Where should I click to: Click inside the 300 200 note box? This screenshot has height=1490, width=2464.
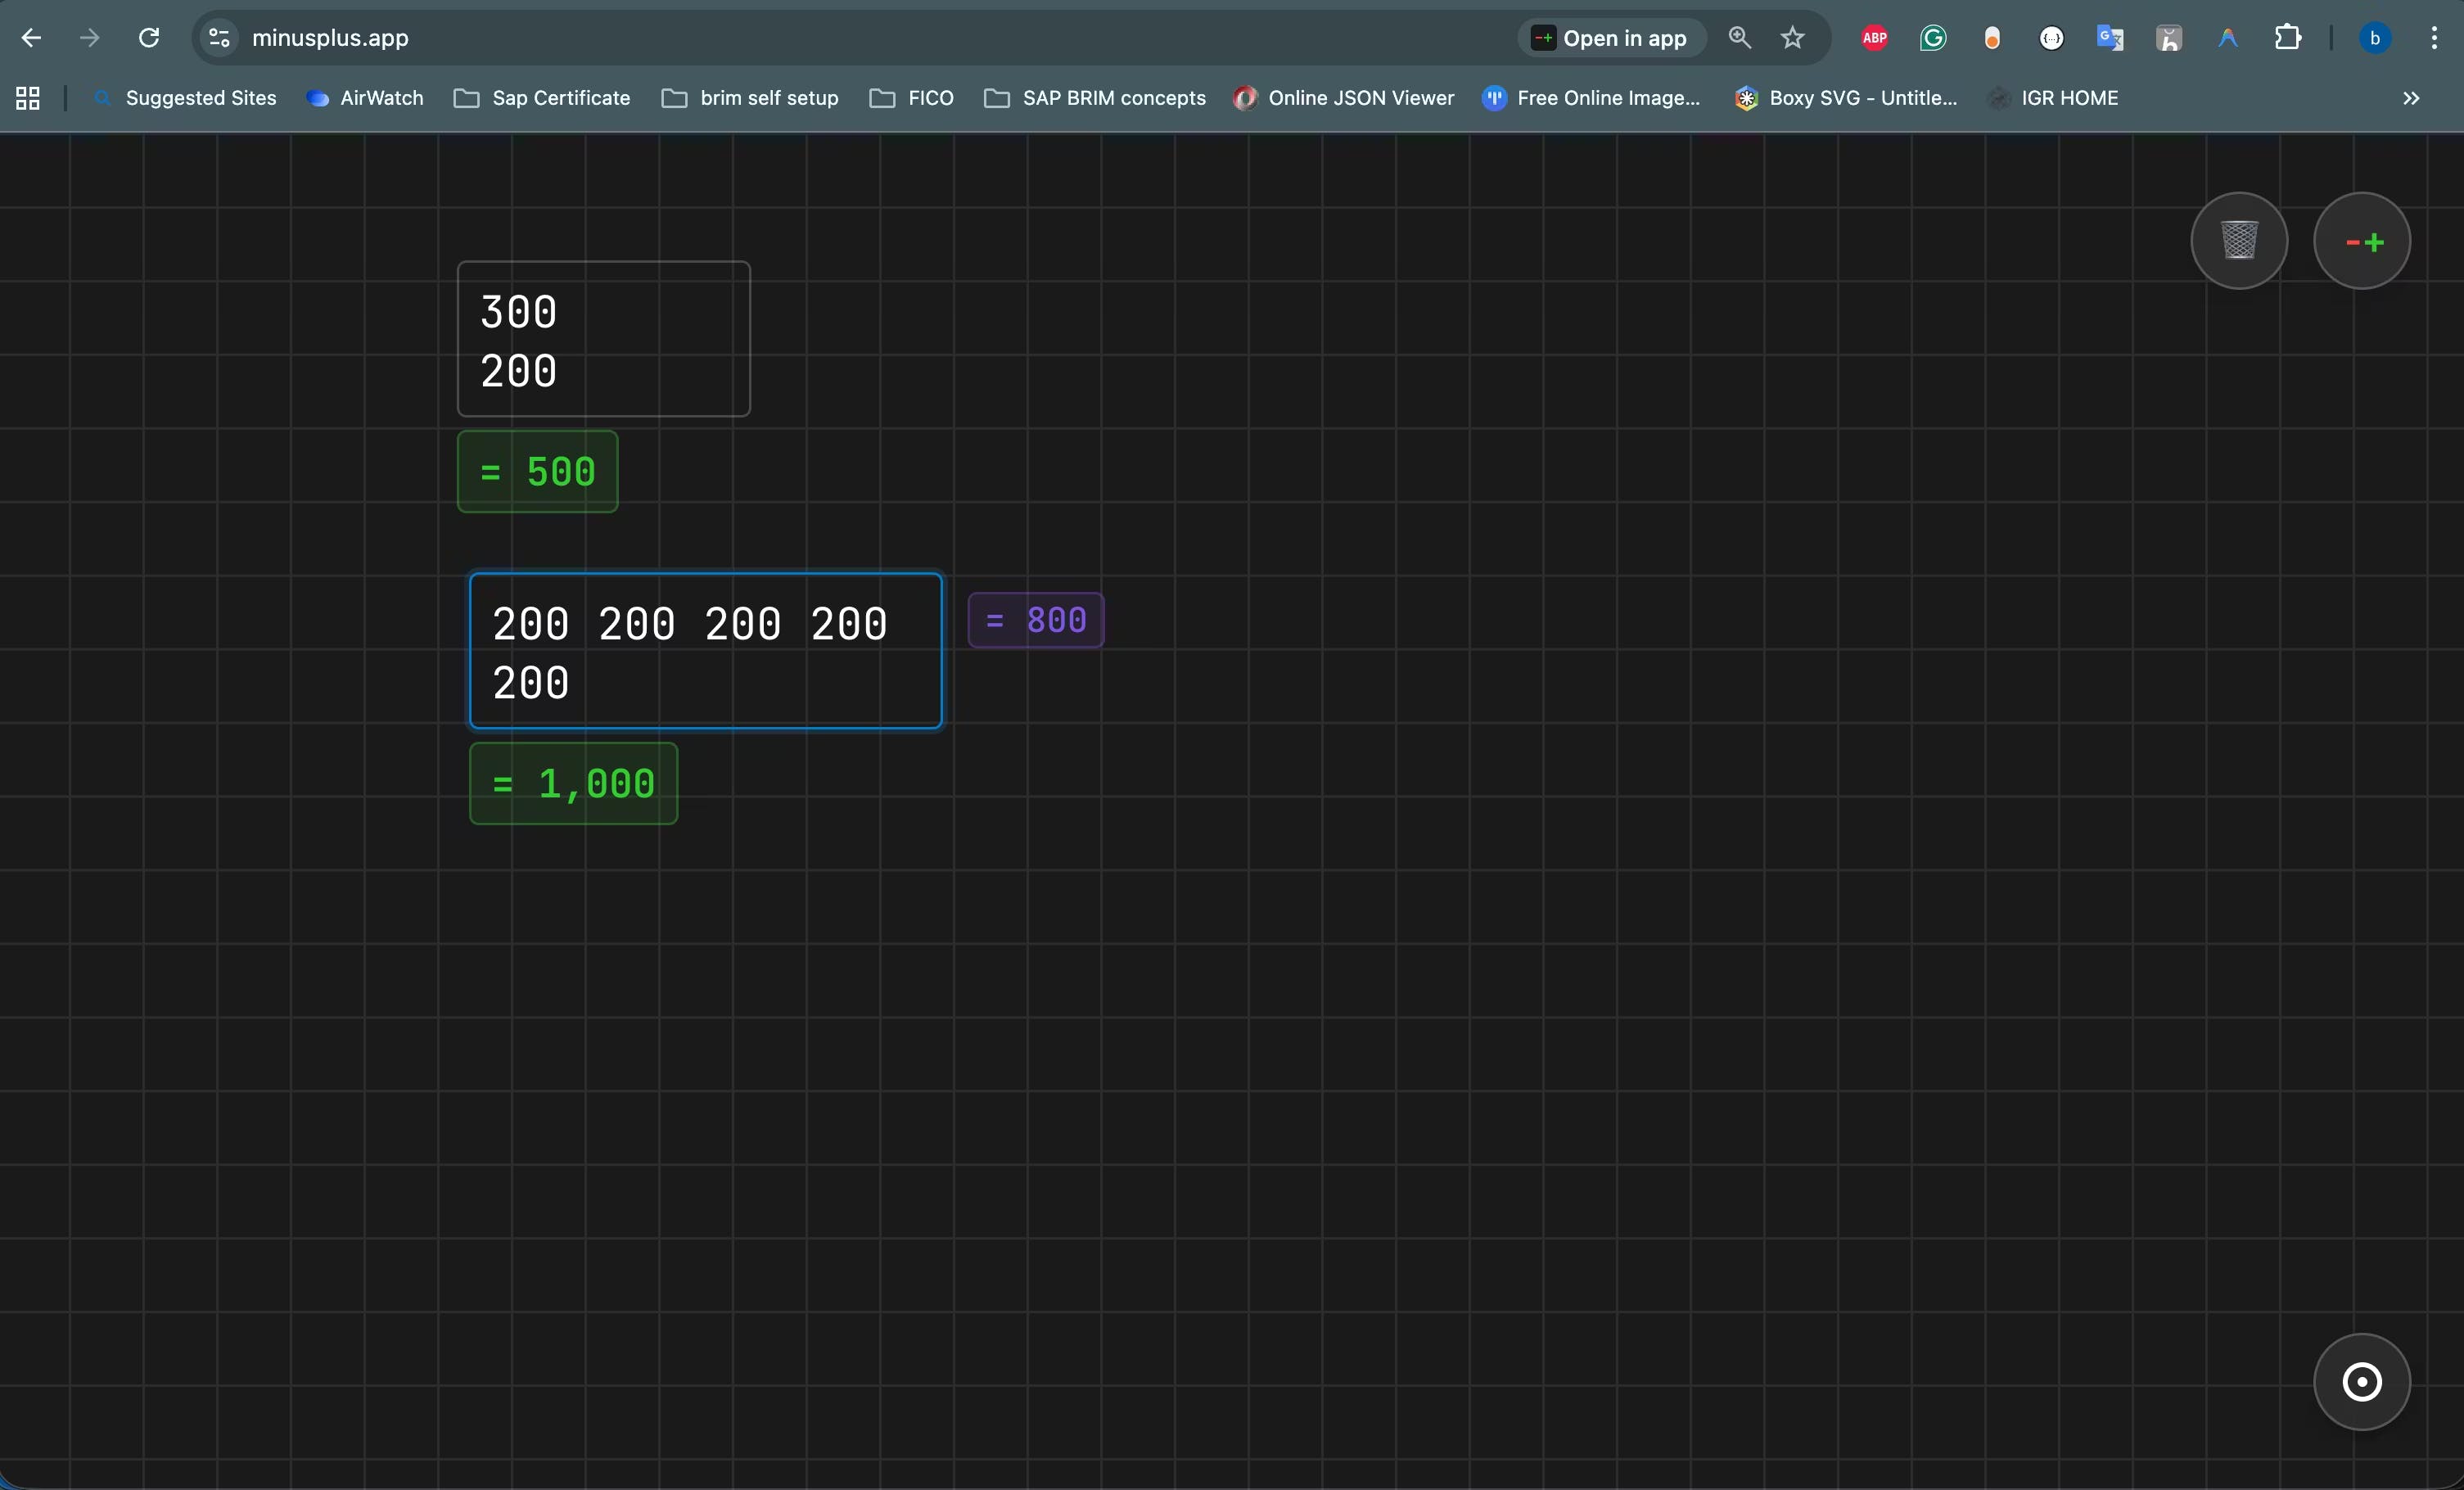(603, 339)
